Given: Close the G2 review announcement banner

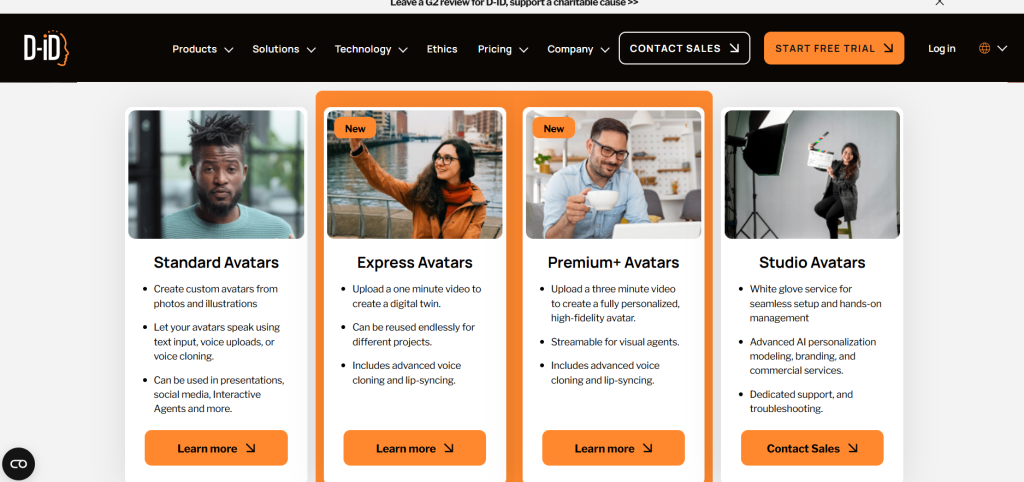Looking at the screenshot, I should [x=939, y=3].
